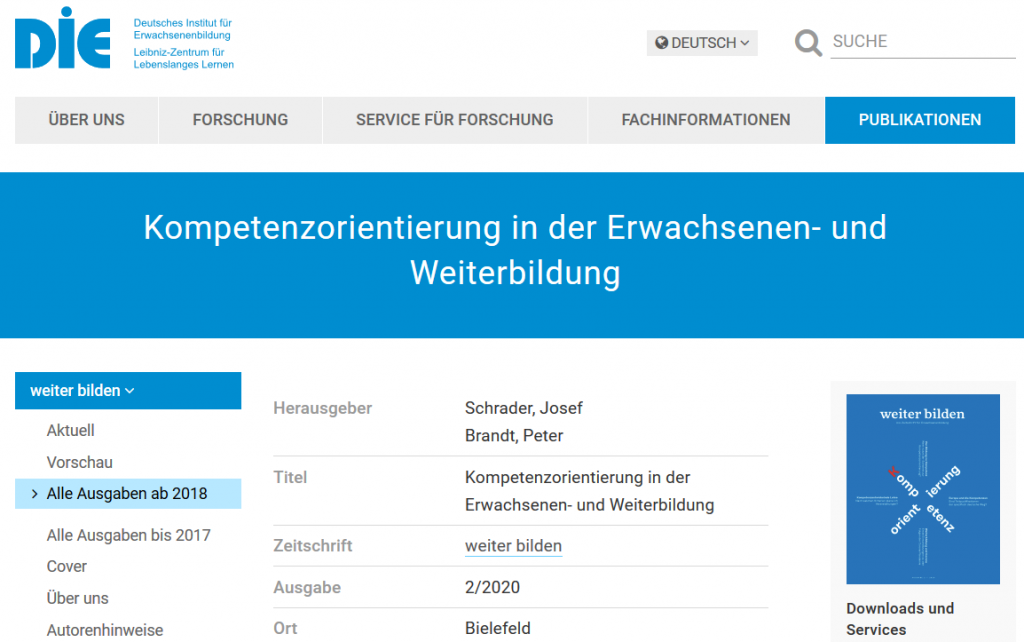Switch to the PUBLIKATIONEN tab
Screen dimensions: 1024x642
pyautogui.click(x=919, y=120)
